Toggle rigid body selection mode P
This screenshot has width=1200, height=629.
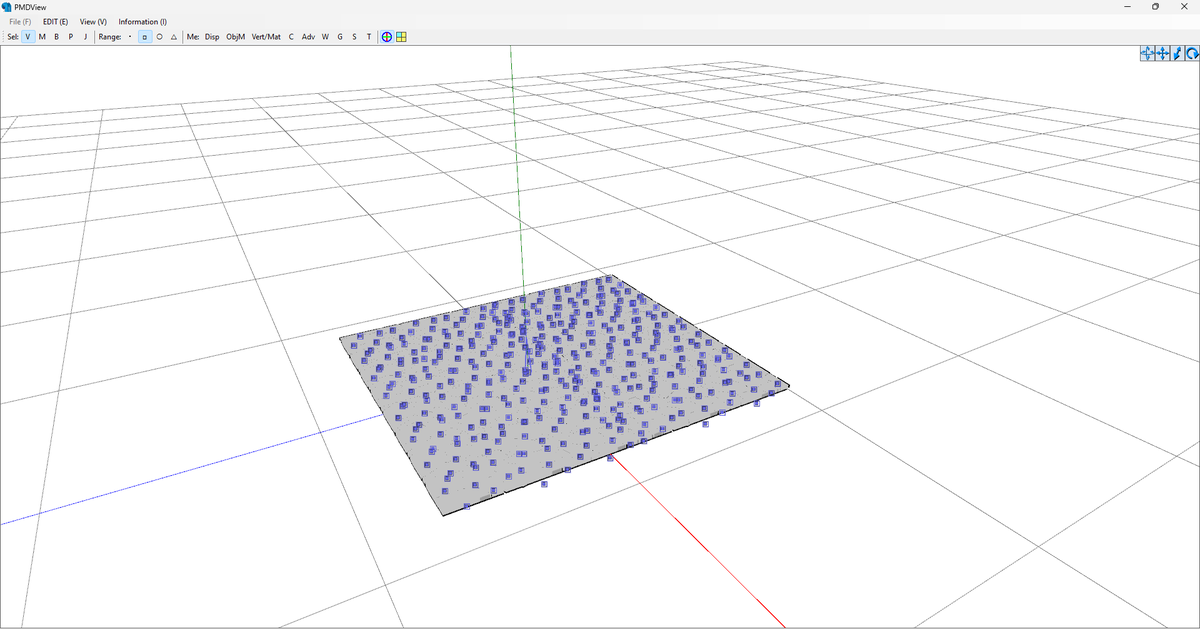71,37
